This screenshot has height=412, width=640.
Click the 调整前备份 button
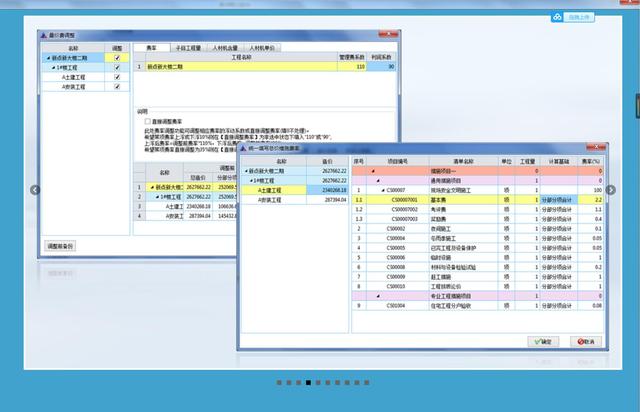pos(60,246)
